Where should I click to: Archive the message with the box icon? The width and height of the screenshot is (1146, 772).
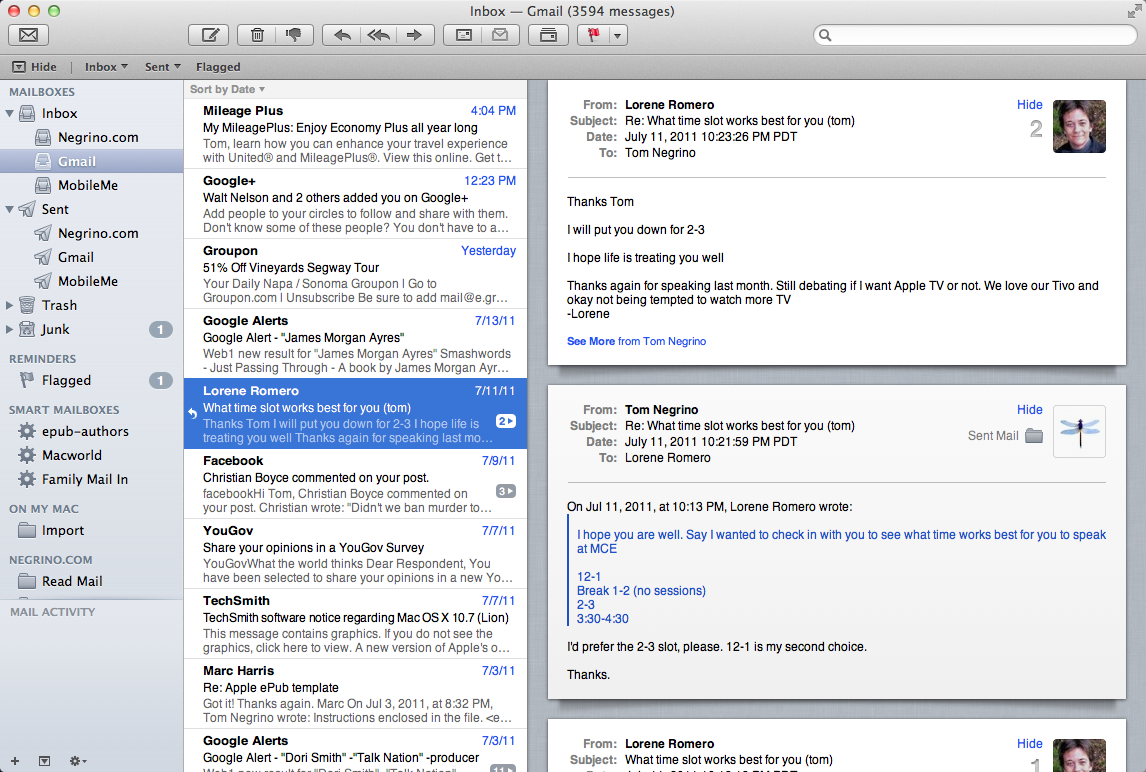coord(548,35)
